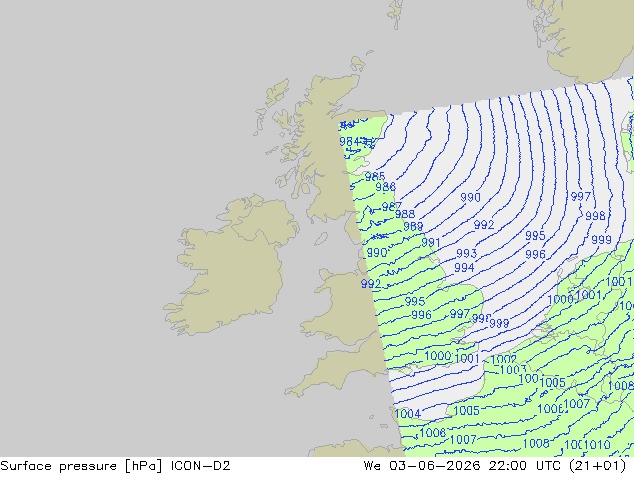Viewport: 634px width, 490px height.
Task: Click the 'ICON-D2' model name
Action: [201, 466]
